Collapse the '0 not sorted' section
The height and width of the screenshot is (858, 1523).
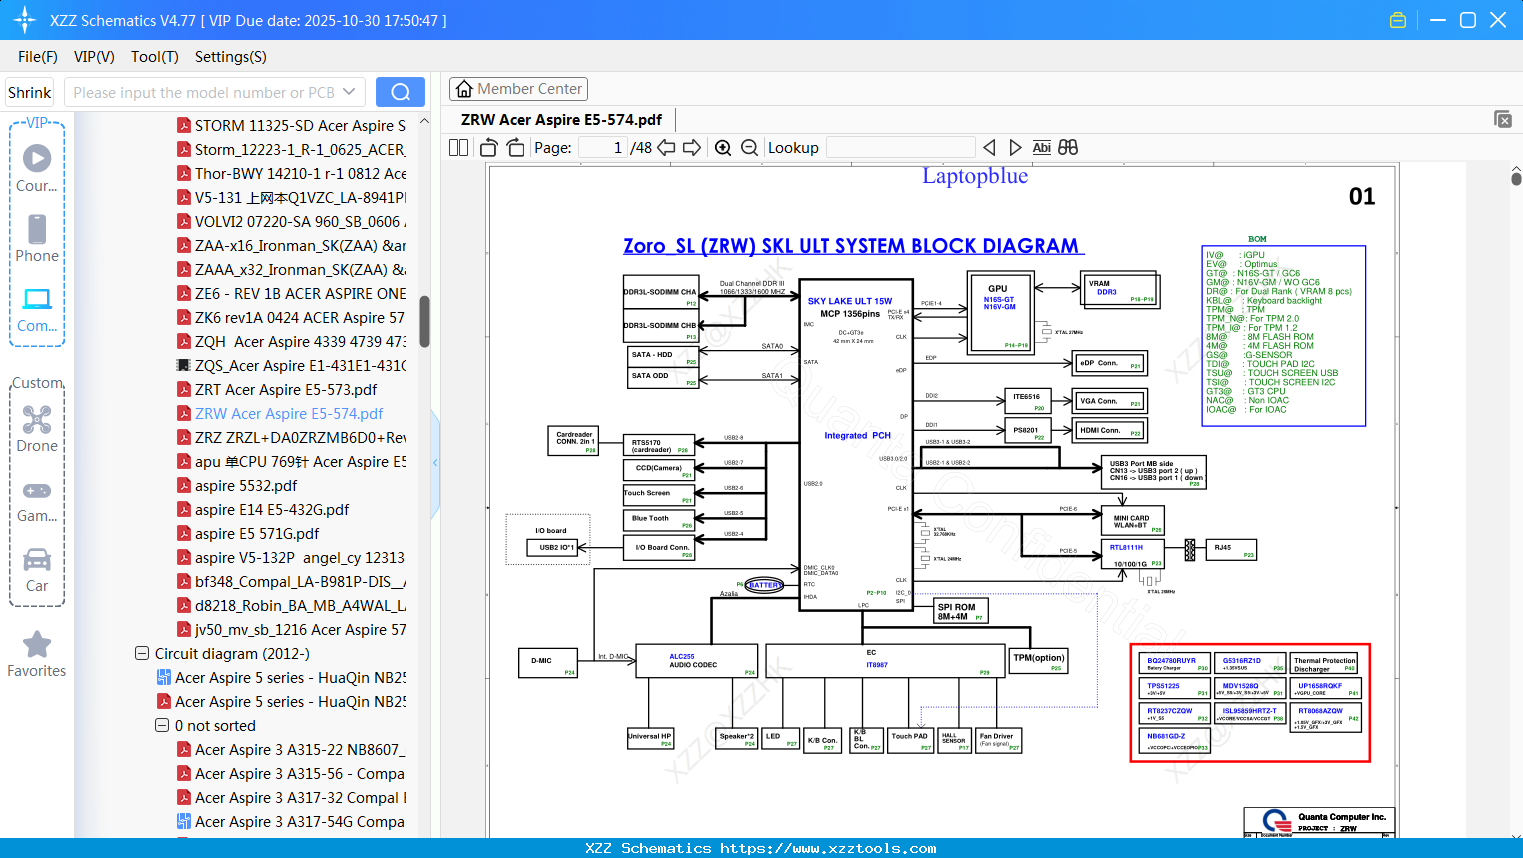pos(161,725)
